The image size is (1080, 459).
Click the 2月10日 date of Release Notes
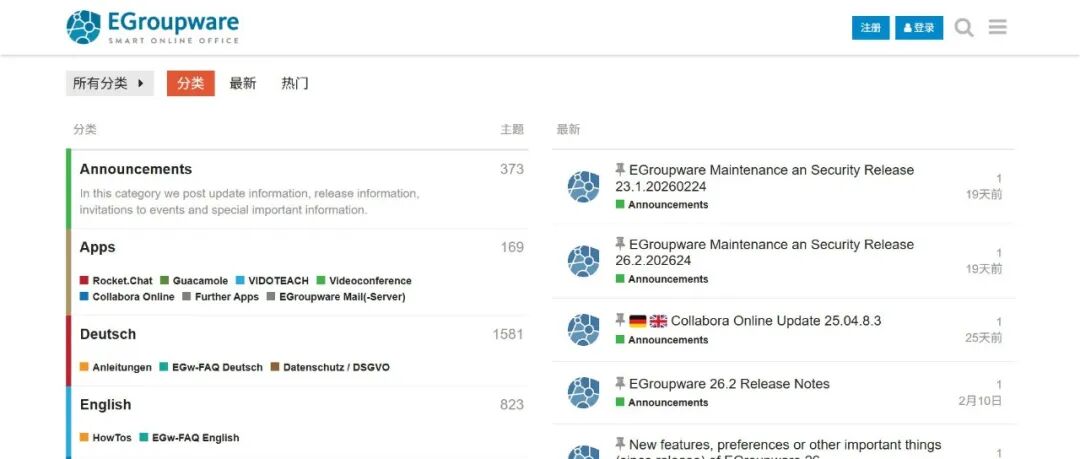[x=980, y=400]
